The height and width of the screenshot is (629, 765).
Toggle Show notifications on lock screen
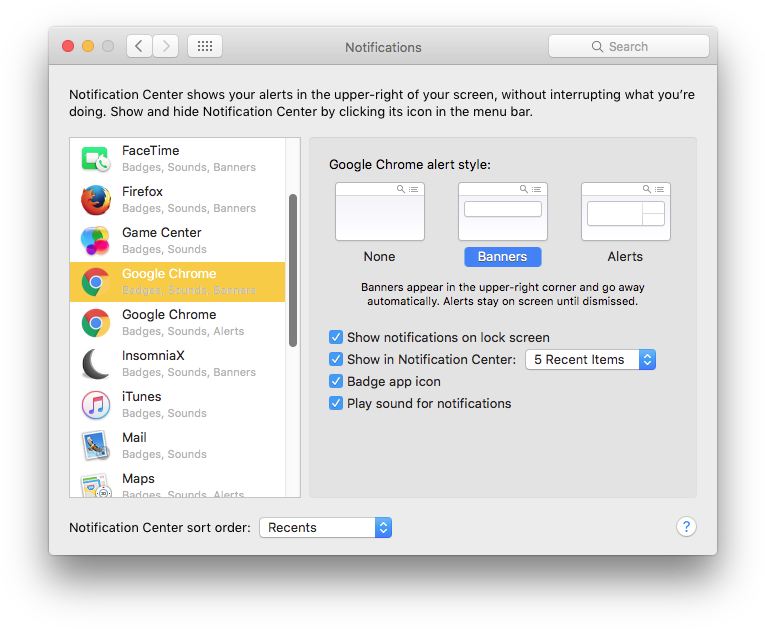pos(336,337)
